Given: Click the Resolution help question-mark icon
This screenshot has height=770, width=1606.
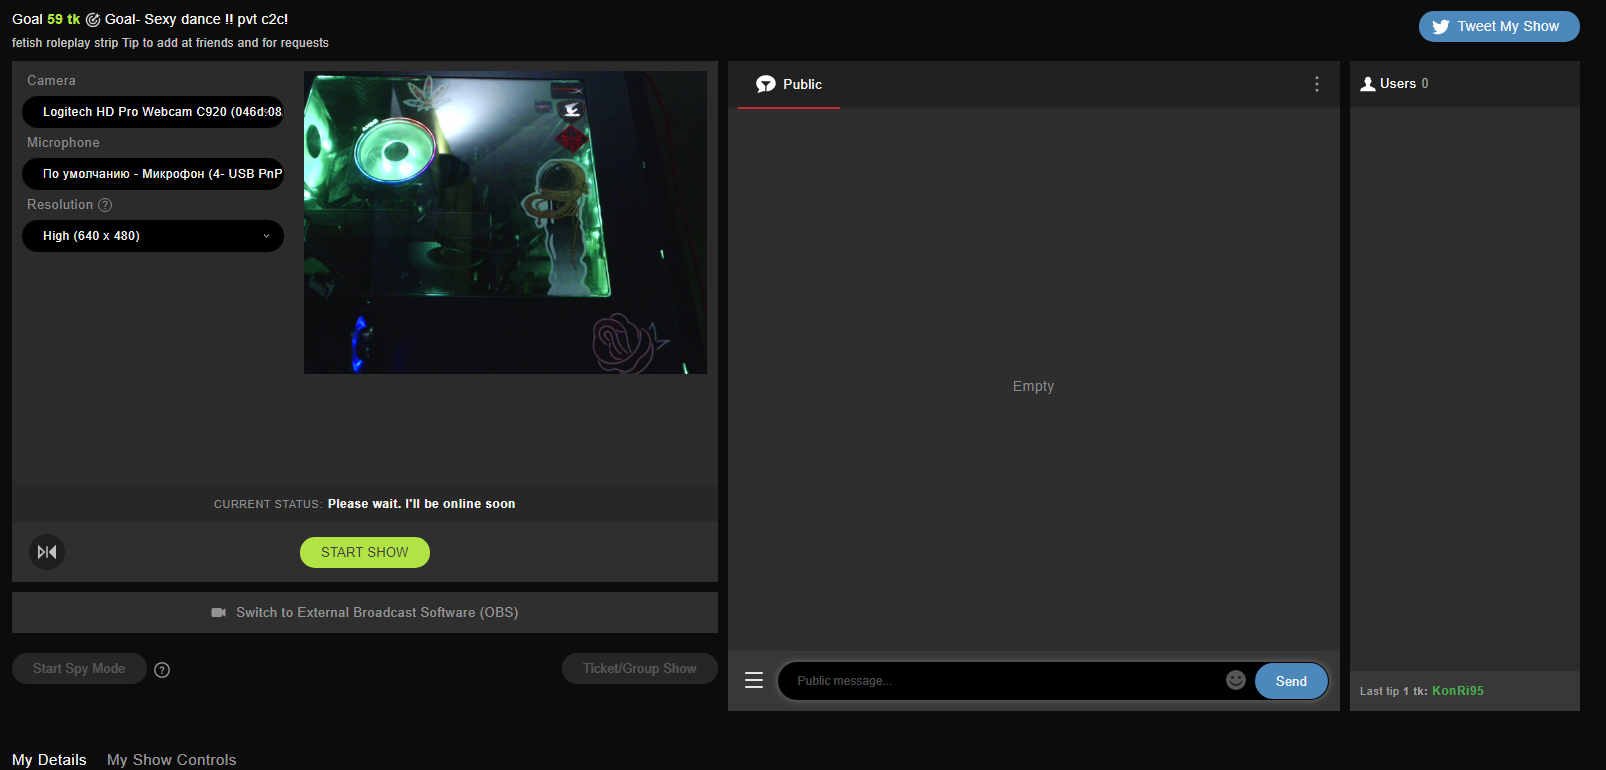Looking at the screenshot, I should (x=105, y=205).
